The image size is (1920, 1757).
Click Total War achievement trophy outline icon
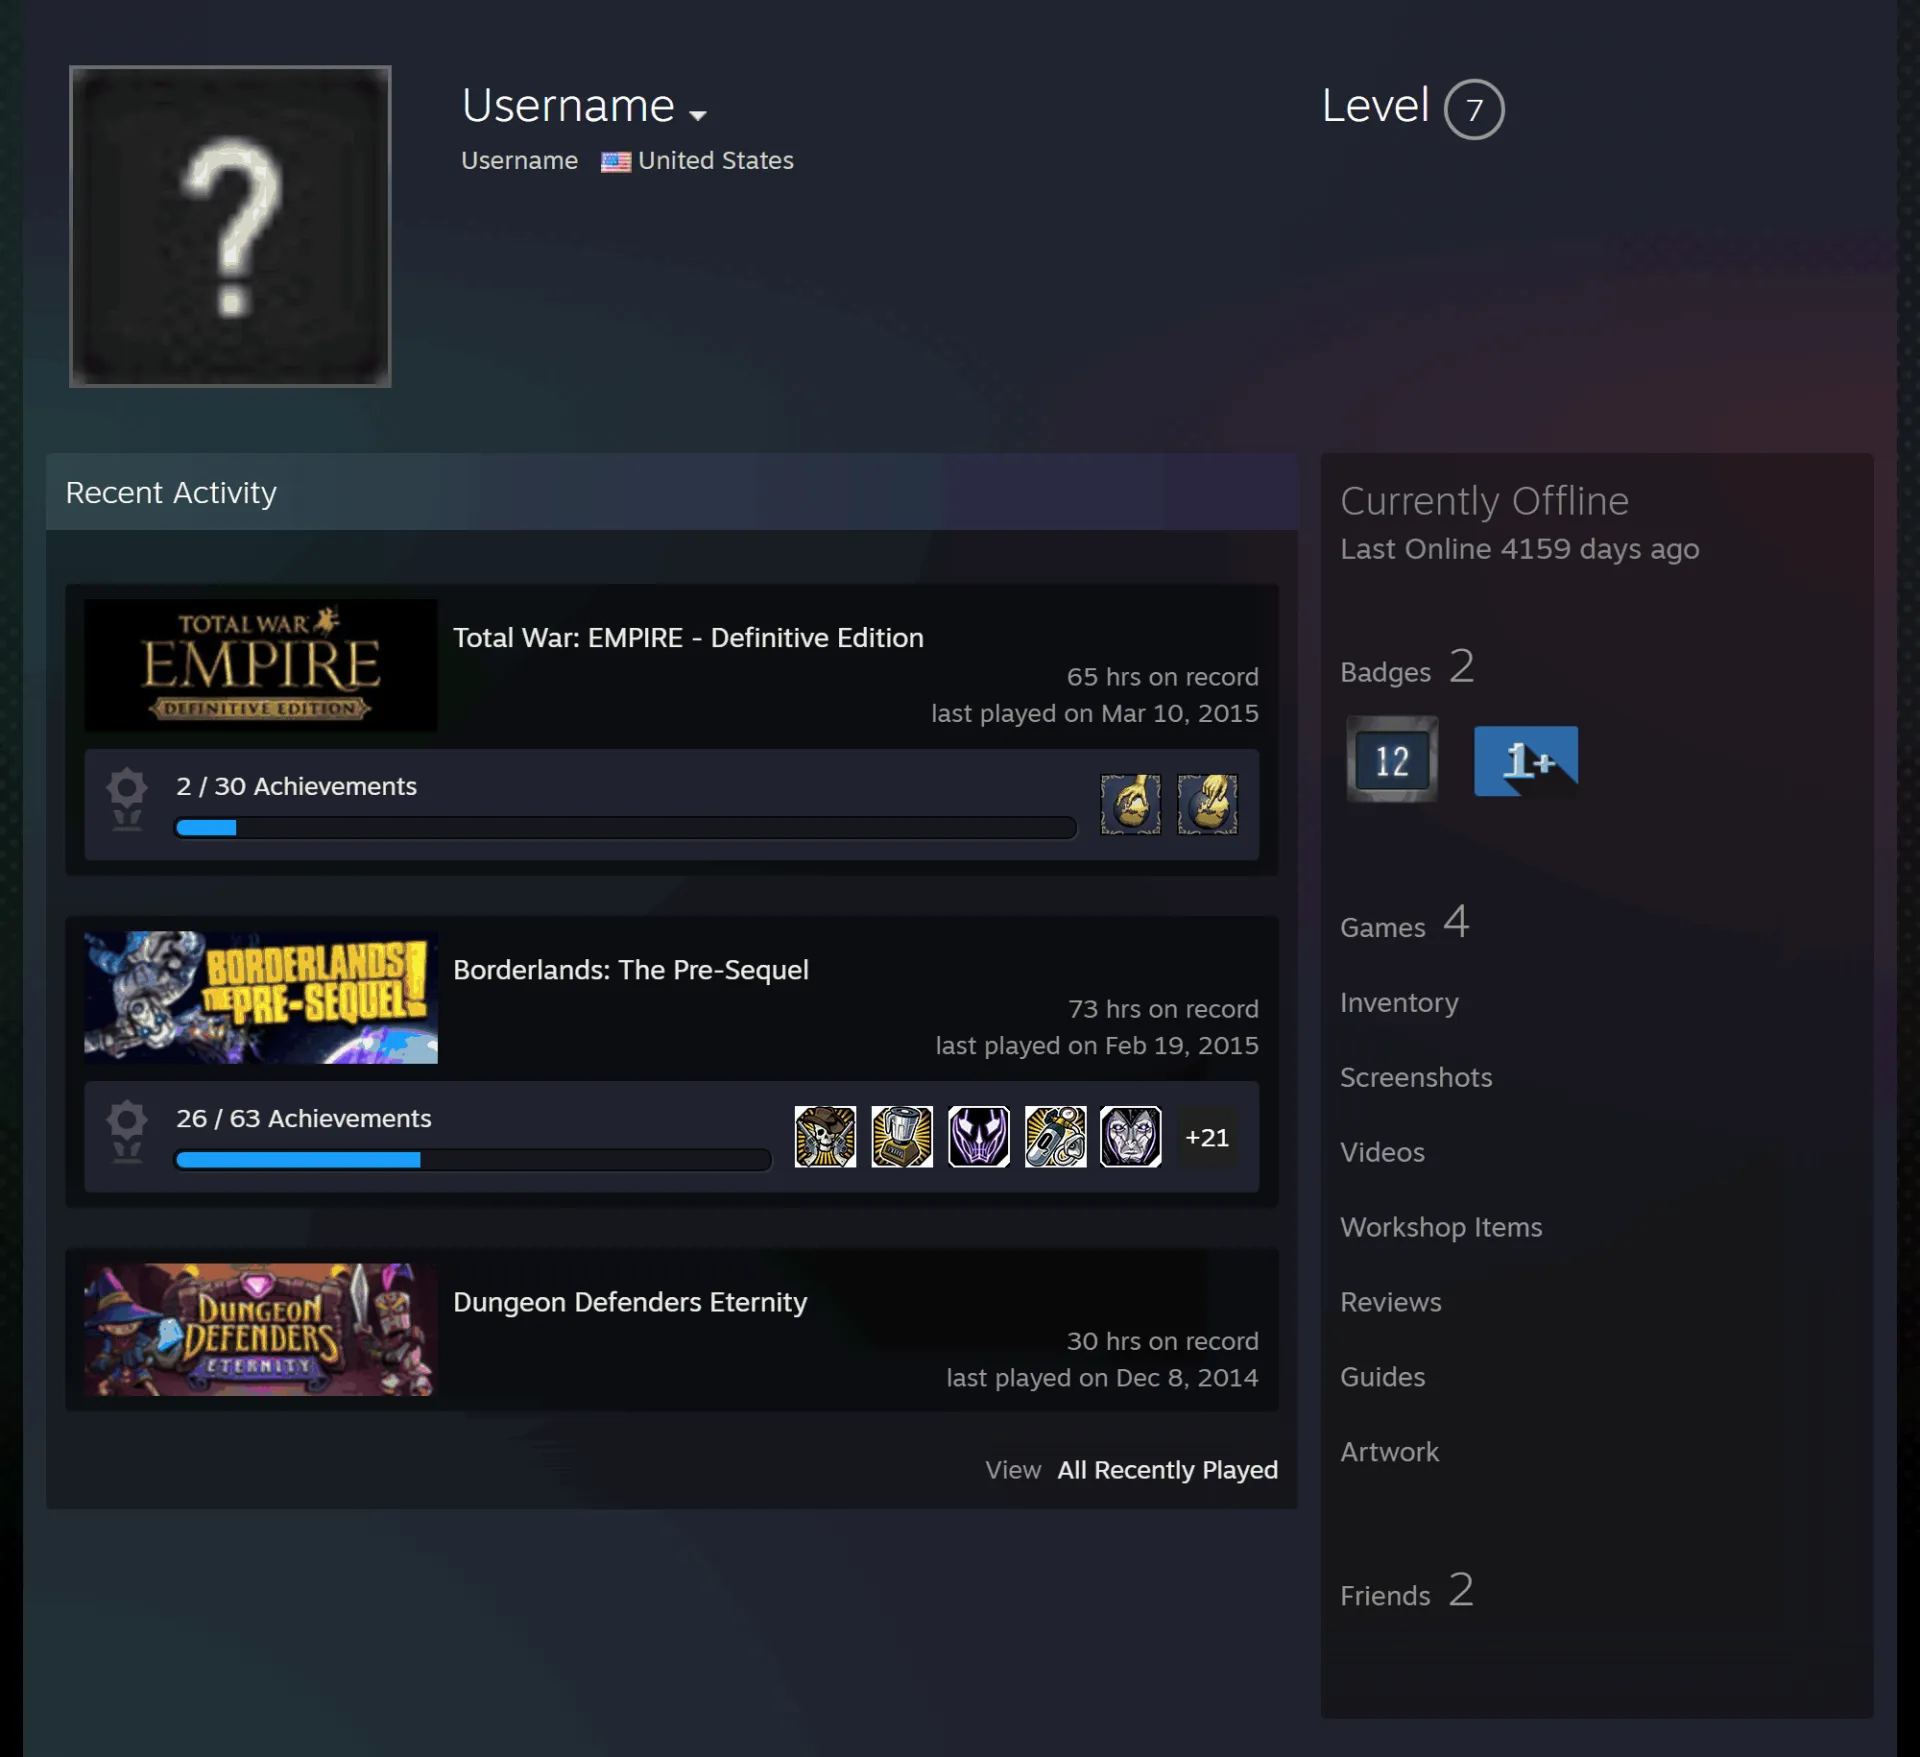(127, 799)
